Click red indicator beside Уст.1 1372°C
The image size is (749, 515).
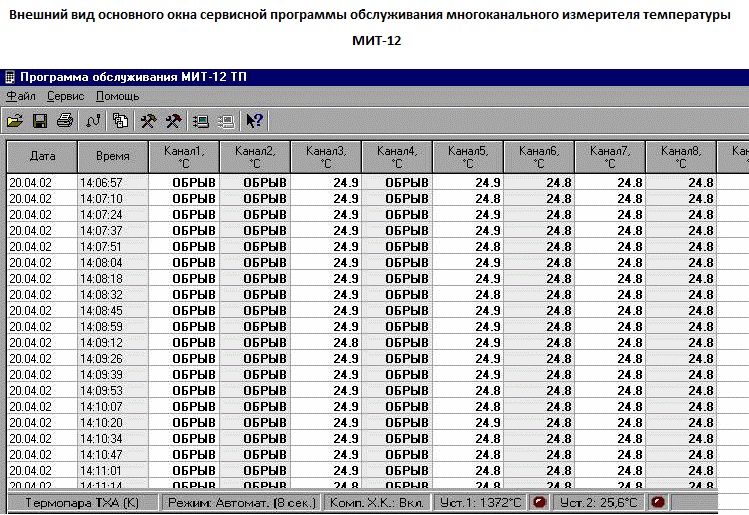539,502
